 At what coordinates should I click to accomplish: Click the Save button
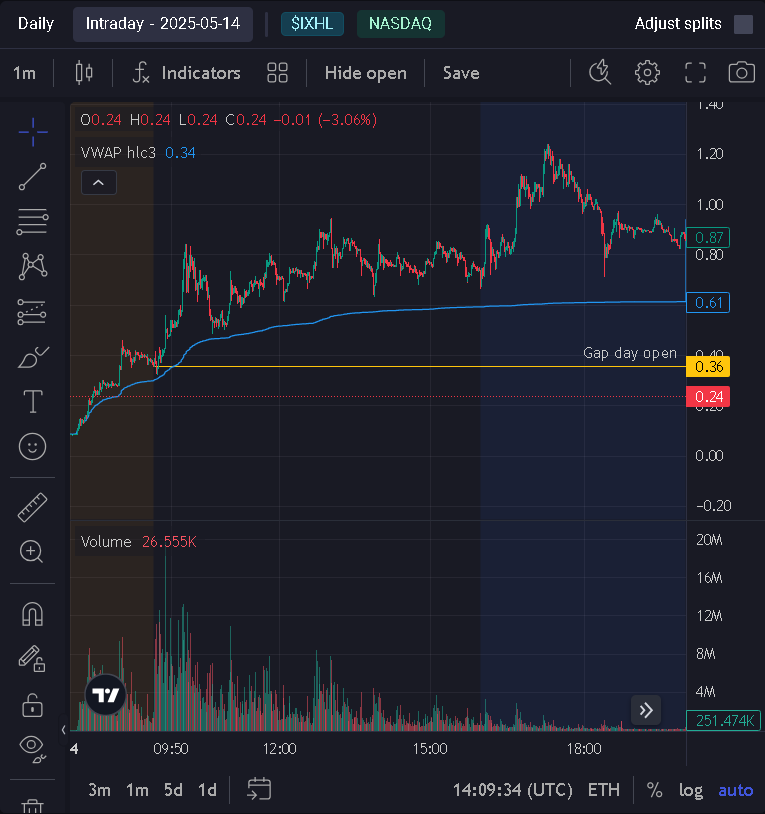(x=461, y=73)
